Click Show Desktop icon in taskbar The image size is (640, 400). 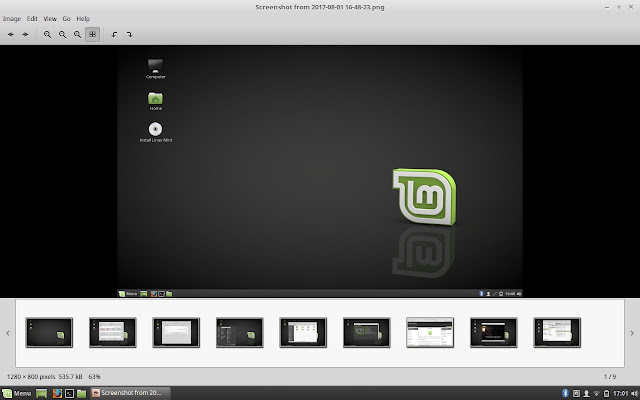tap(41, 393)
